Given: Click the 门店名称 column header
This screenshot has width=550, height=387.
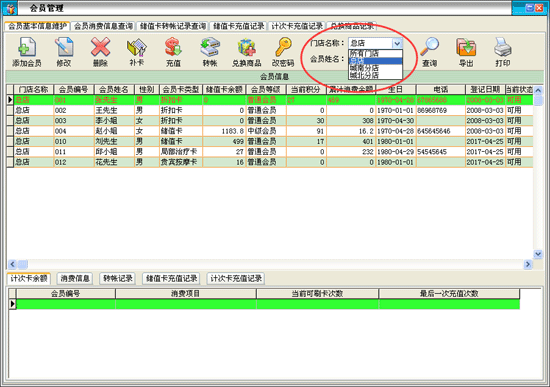Looking at the screenshot, I should pyautogui.click(x=33, y=89).
